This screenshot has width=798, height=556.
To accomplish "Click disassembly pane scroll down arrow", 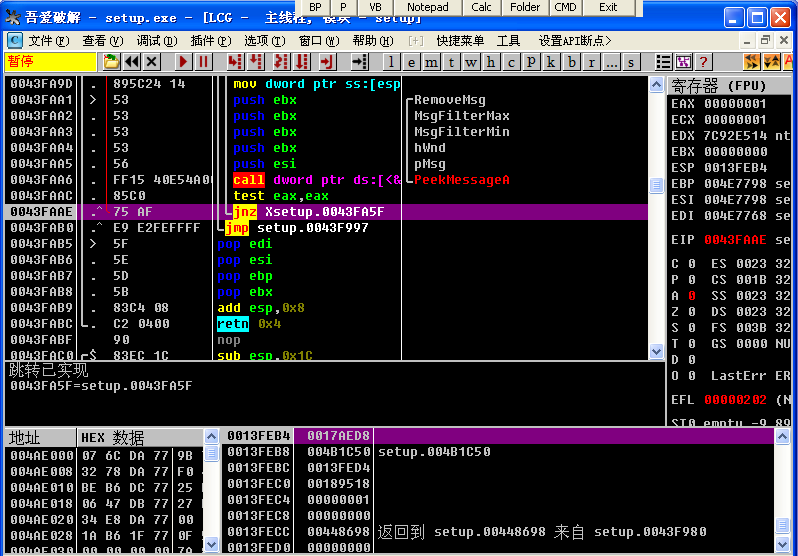I will (x=657, y=351).
